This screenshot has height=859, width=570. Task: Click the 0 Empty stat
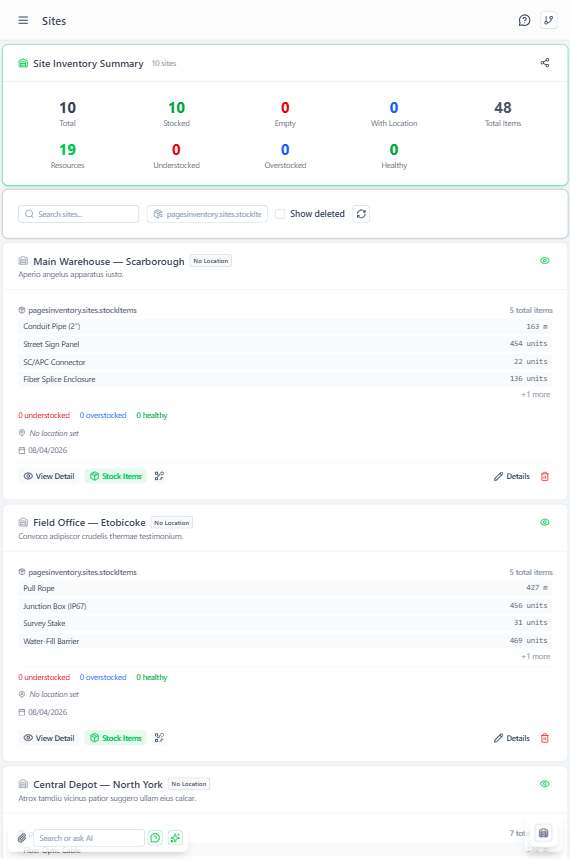click(285, 113)
